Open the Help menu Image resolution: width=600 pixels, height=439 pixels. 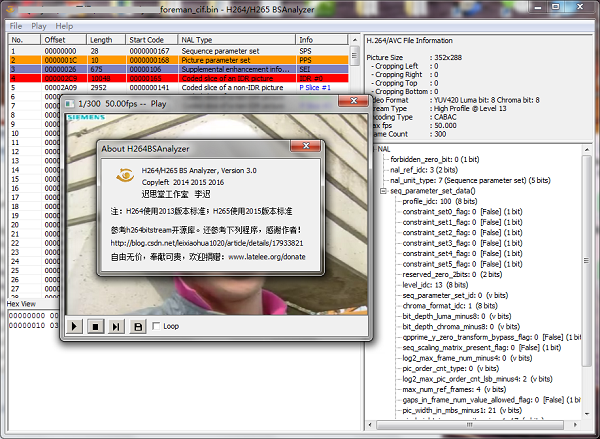[x=64, y=26]
